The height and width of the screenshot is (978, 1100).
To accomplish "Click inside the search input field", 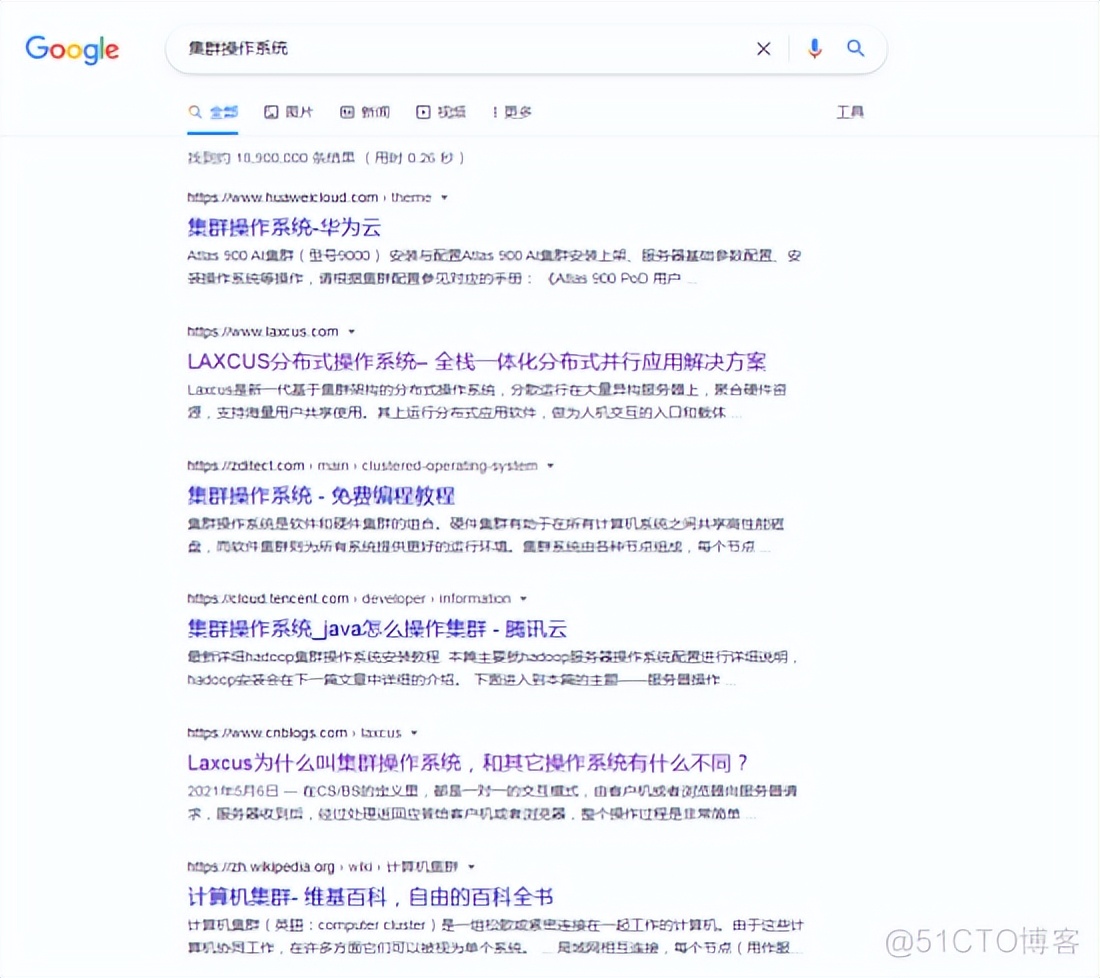I will coord(450,48).
